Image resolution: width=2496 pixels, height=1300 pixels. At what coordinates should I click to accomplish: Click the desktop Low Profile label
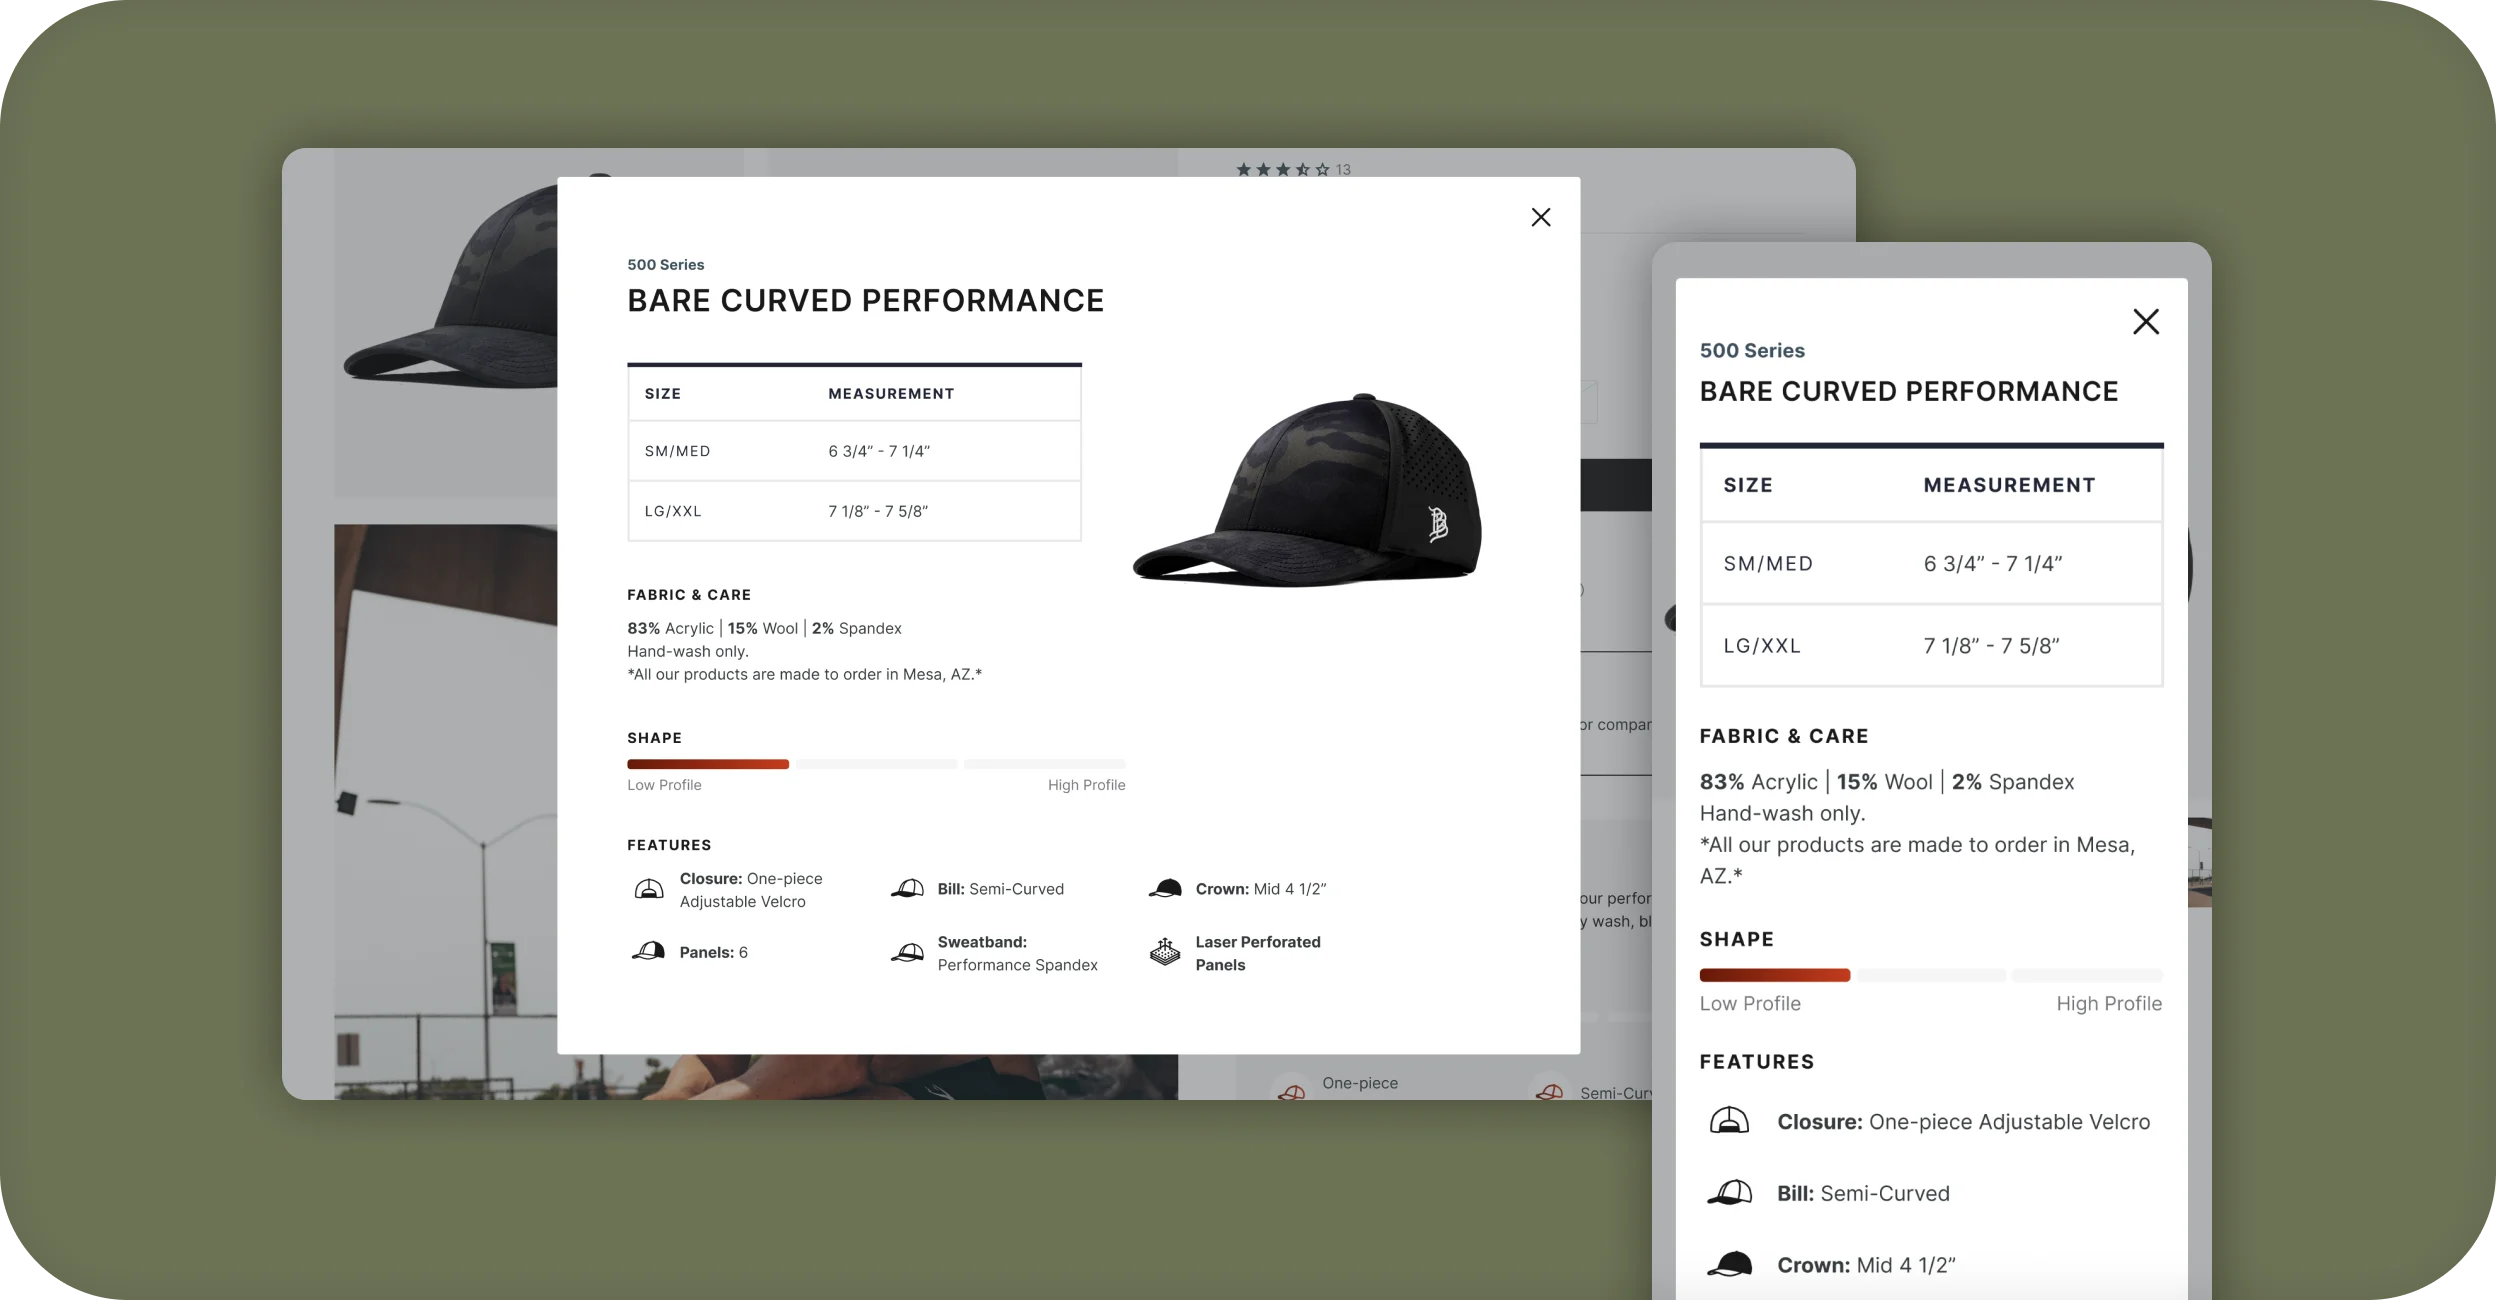click(x=664, y=785)
